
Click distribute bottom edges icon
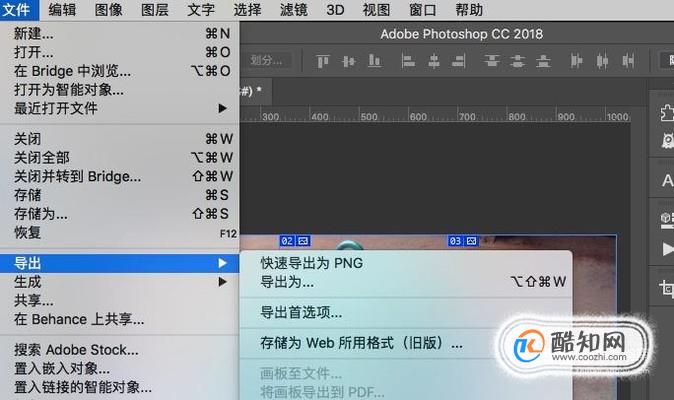(x=543, y=61)
